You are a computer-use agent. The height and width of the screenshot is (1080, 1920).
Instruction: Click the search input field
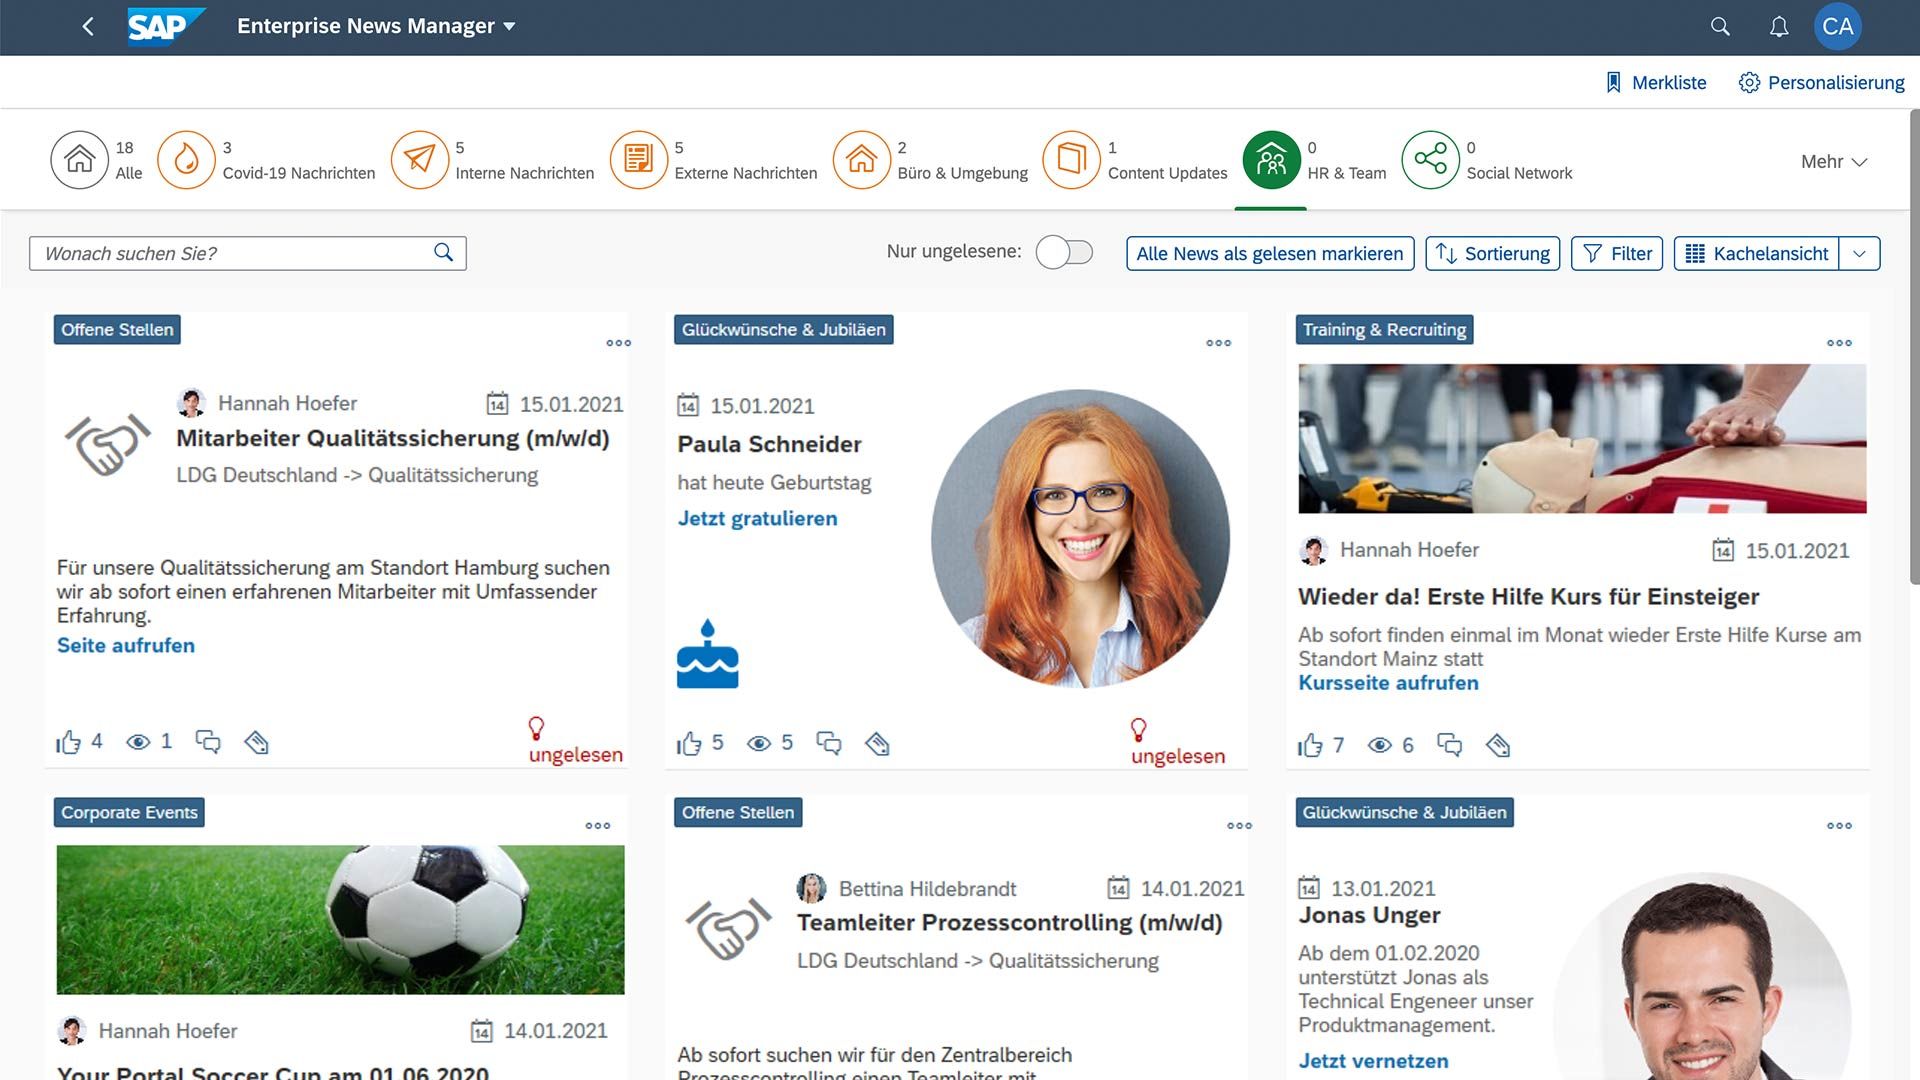(248, 252)
